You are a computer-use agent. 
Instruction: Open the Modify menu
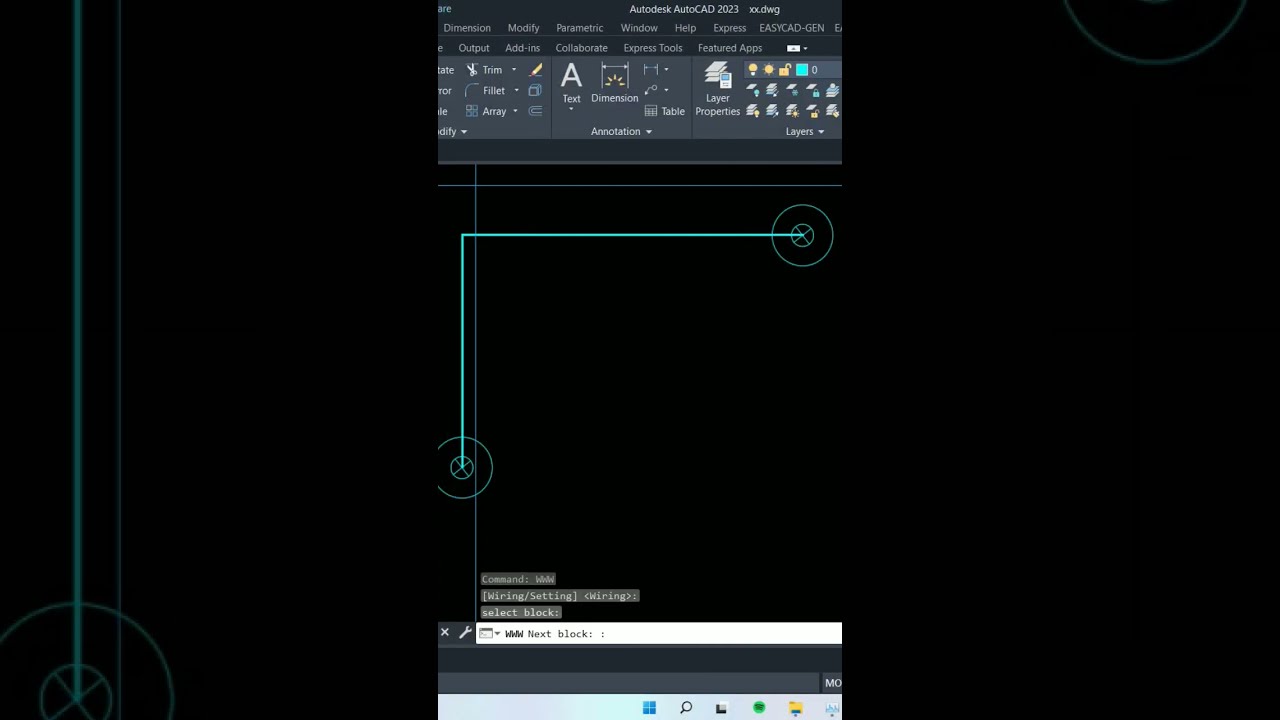click(523, 28)
